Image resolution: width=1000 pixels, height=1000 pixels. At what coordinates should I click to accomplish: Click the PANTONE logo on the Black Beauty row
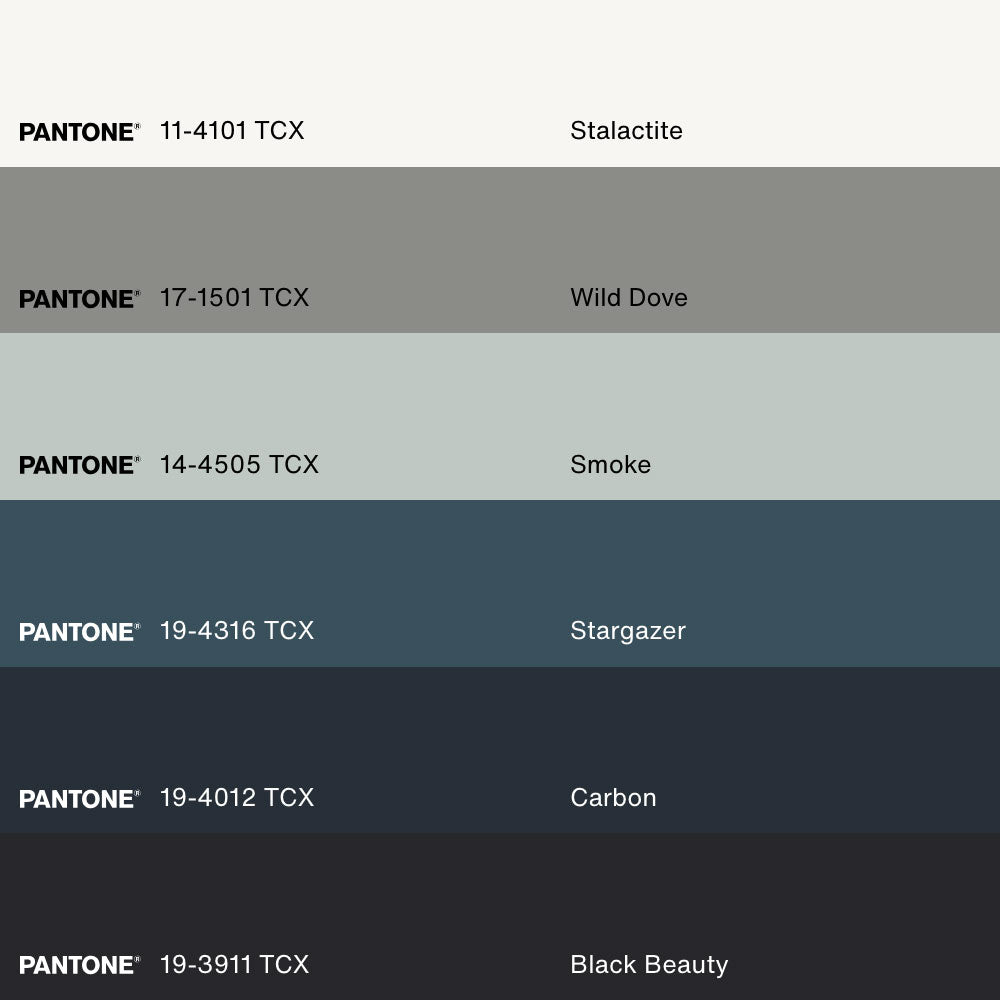tap(79, 965)
